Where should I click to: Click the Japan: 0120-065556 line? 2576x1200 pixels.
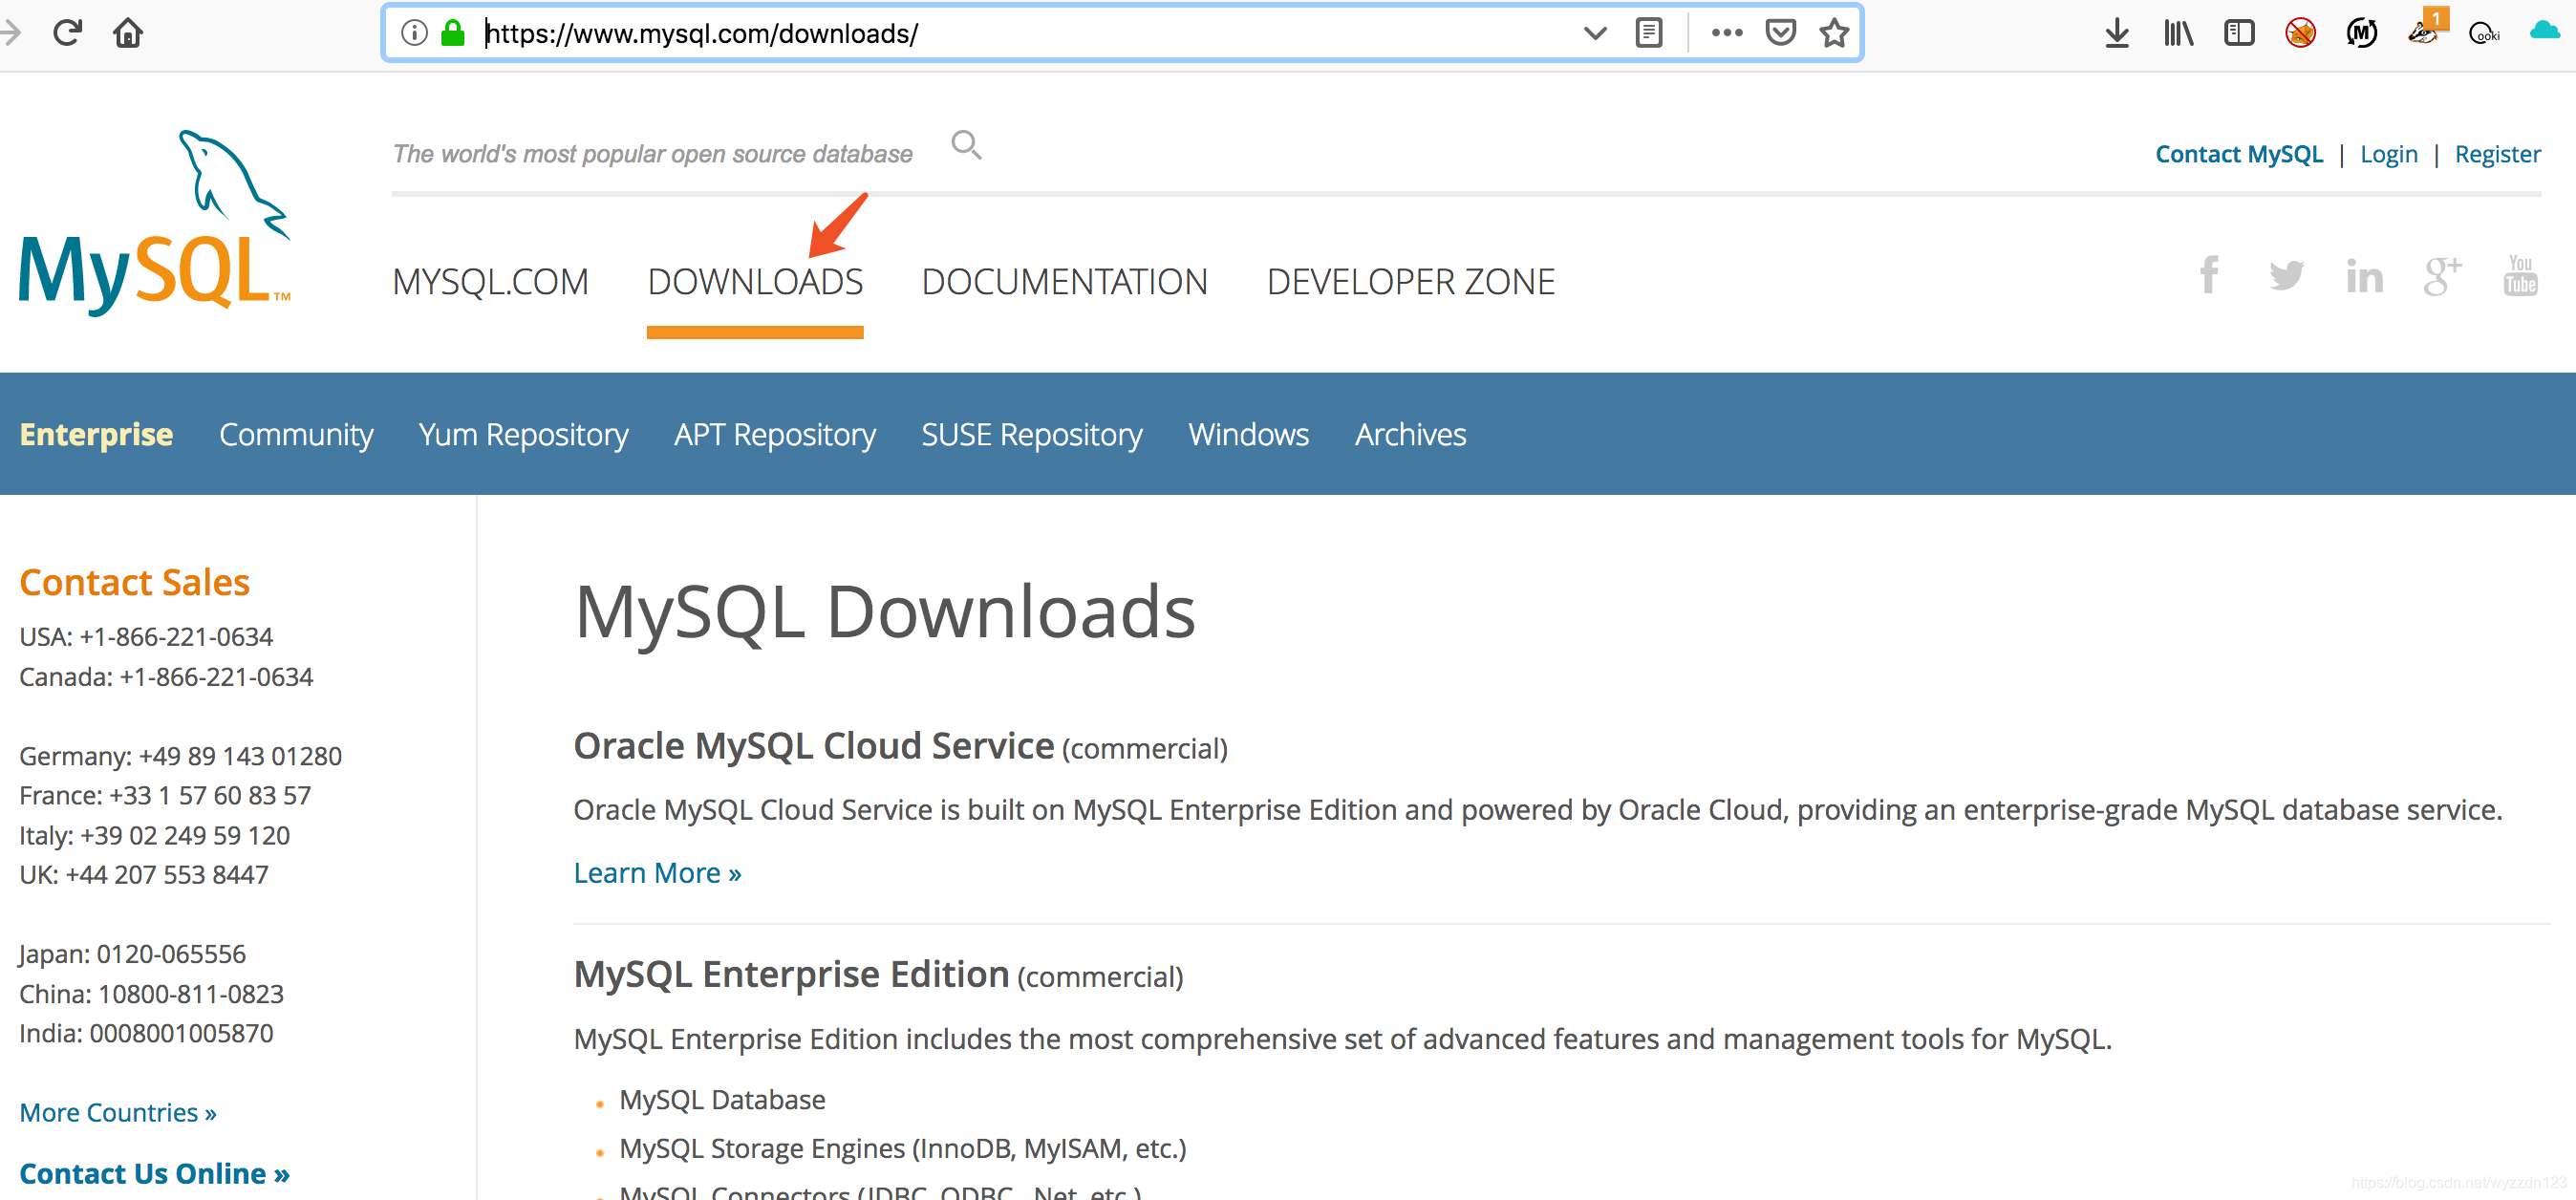(132, 954)
